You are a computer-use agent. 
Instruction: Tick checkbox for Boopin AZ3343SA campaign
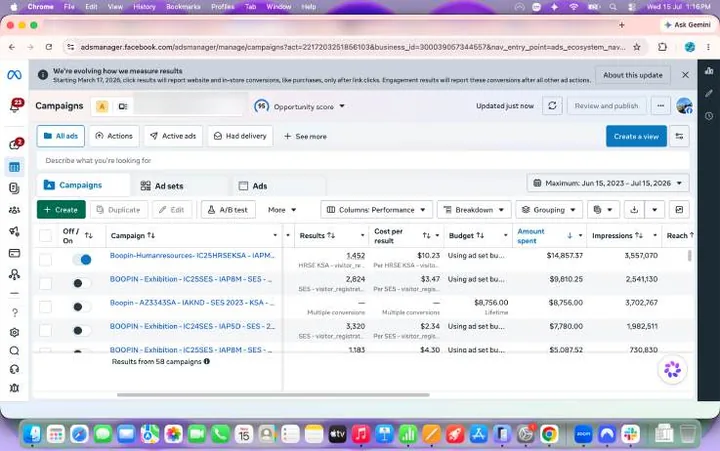pos(45,307)
